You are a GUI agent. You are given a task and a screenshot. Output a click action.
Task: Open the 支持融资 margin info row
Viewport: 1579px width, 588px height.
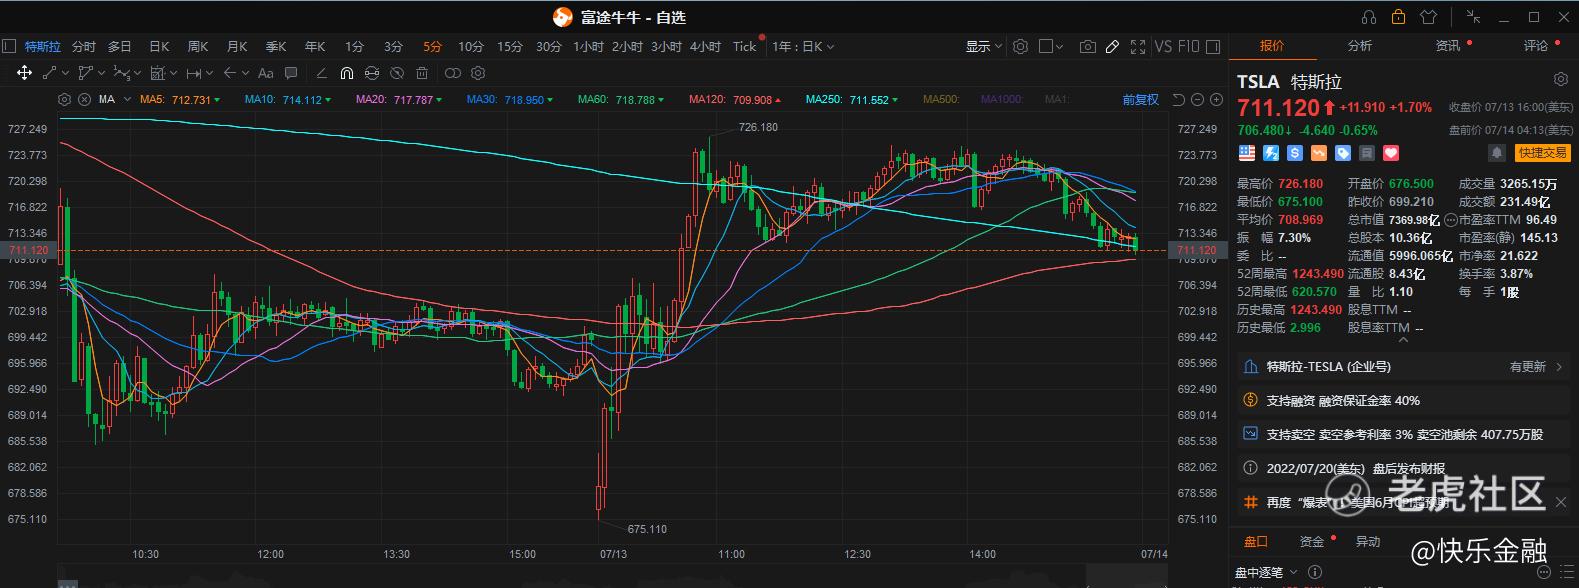point(1403,400)
